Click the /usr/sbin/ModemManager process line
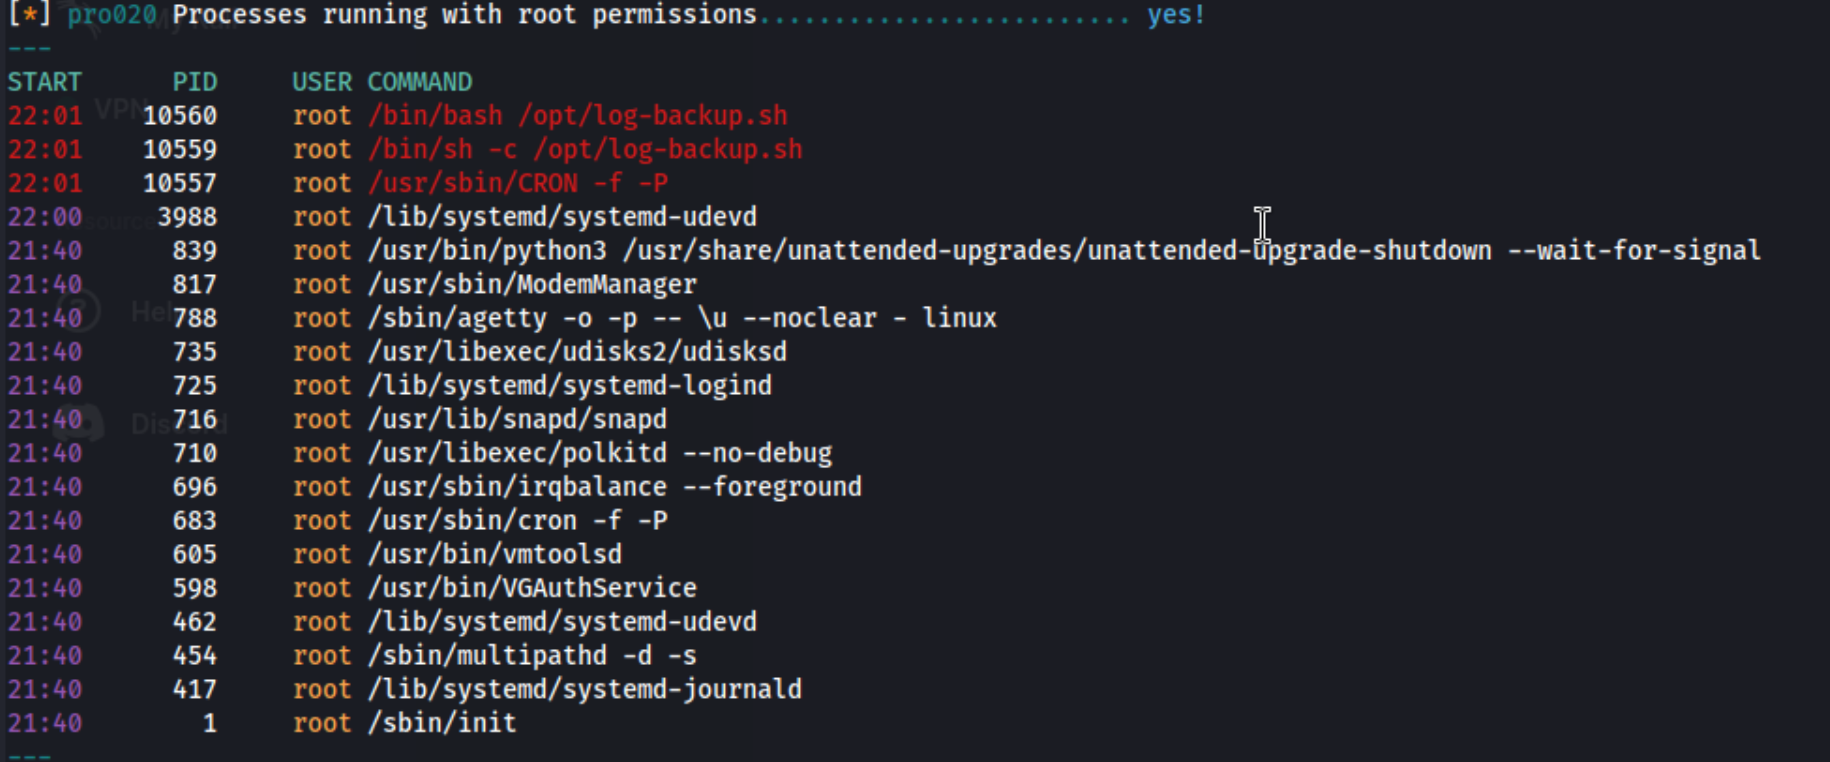This screenshot has height=762, width=1830. (x=532, y=285)
